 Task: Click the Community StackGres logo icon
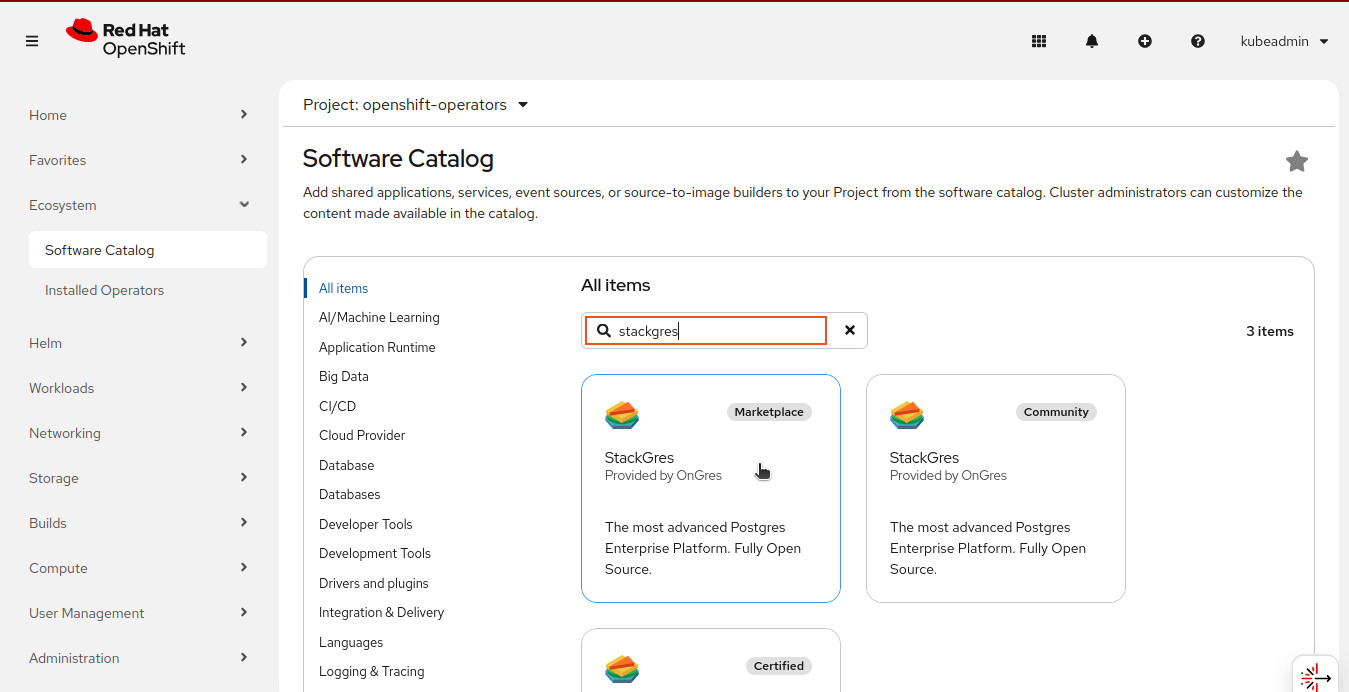point(907,414)
